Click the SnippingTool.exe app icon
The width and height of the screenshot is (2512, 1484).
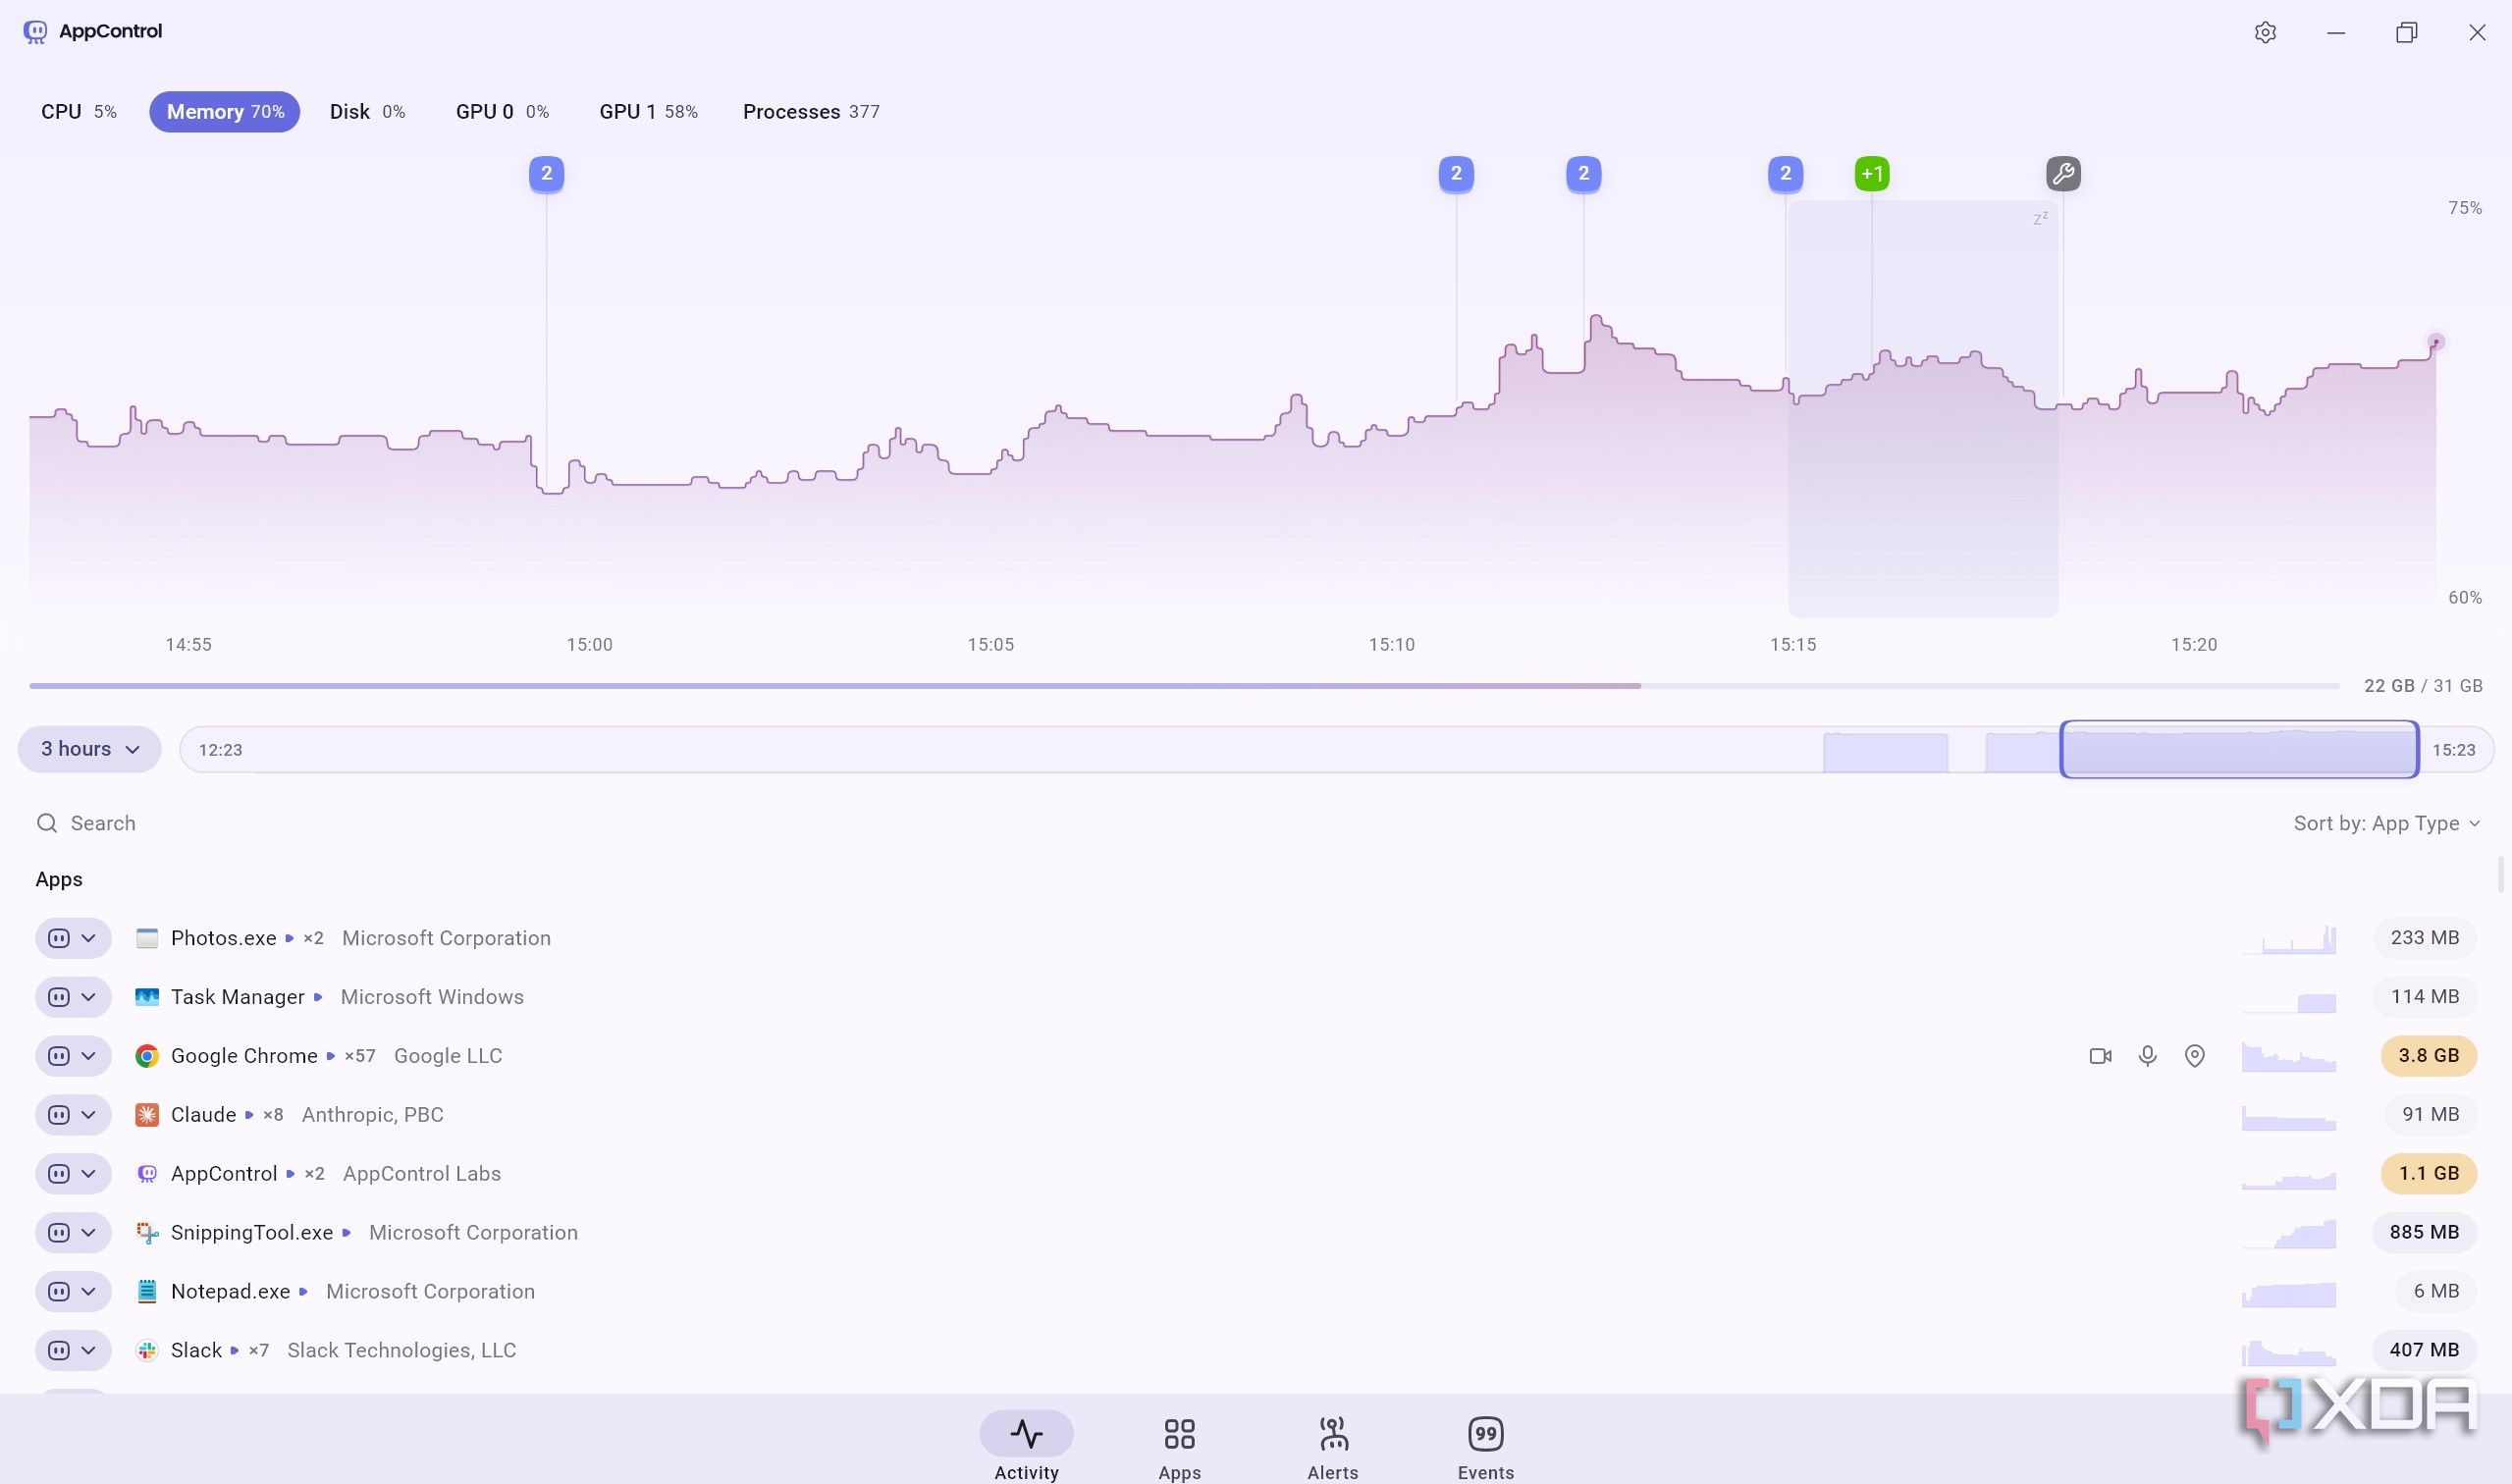pos(147,1233)
